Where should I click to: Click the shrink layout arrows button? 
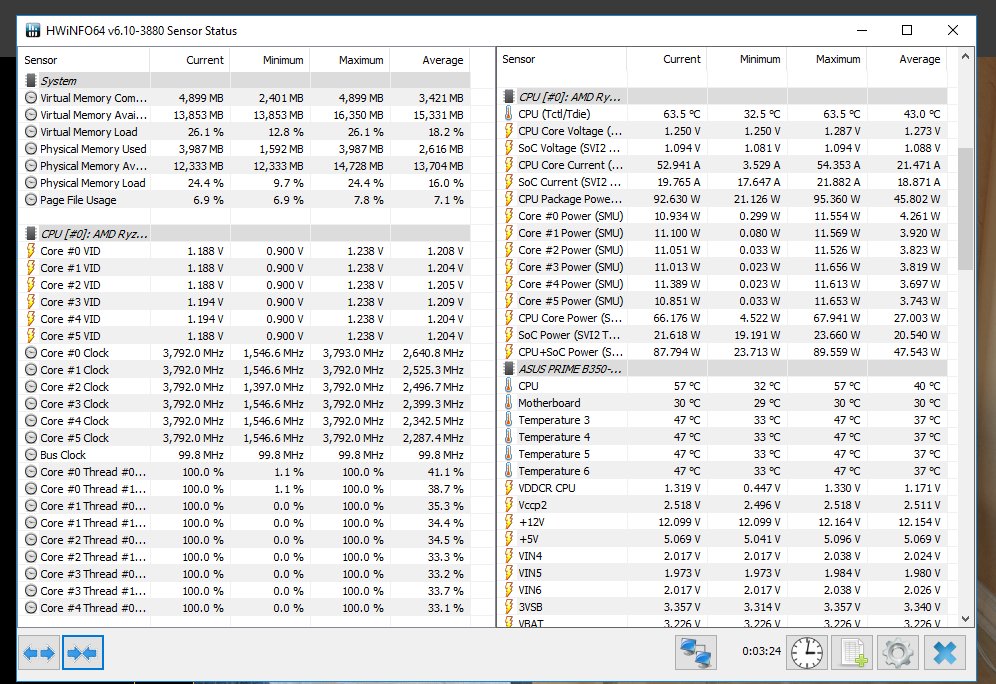pos(83,652)
